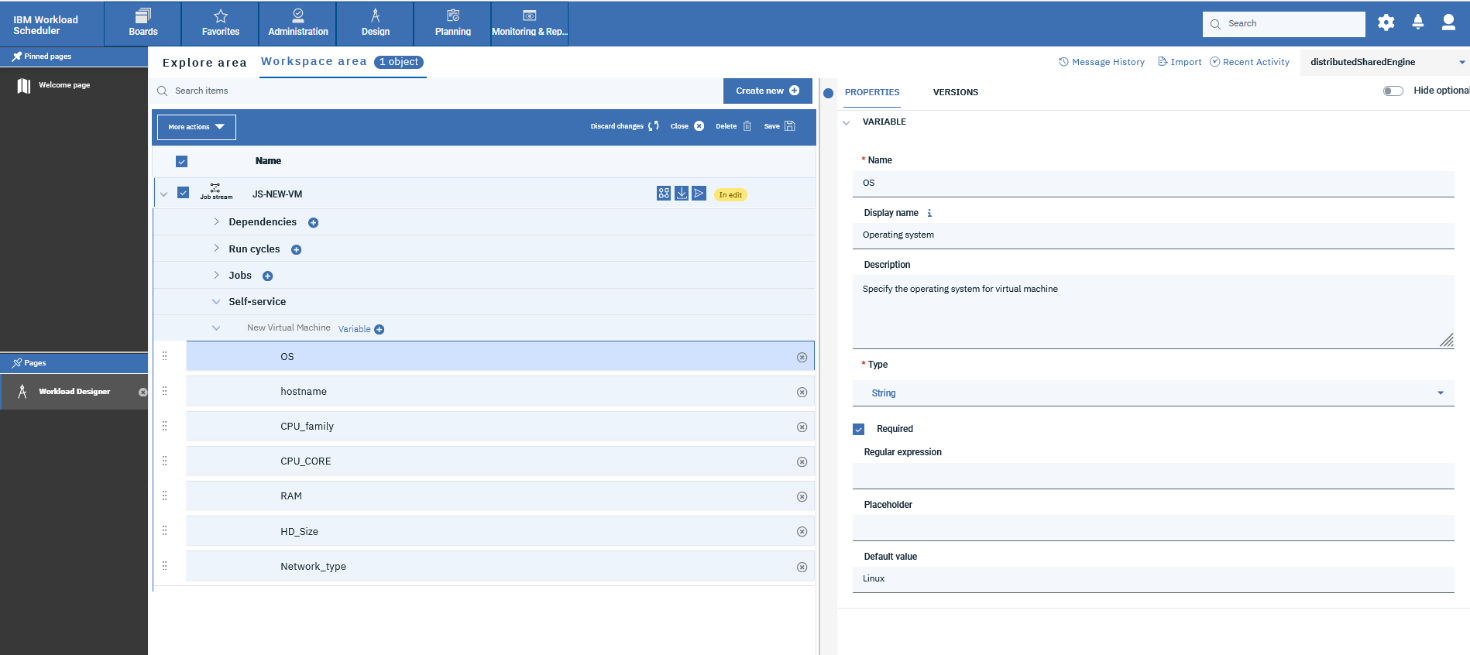The height and width of the screenshot is (655, 1470).
Task: Expand the Jobs section chevron
Action: point(216,276)
